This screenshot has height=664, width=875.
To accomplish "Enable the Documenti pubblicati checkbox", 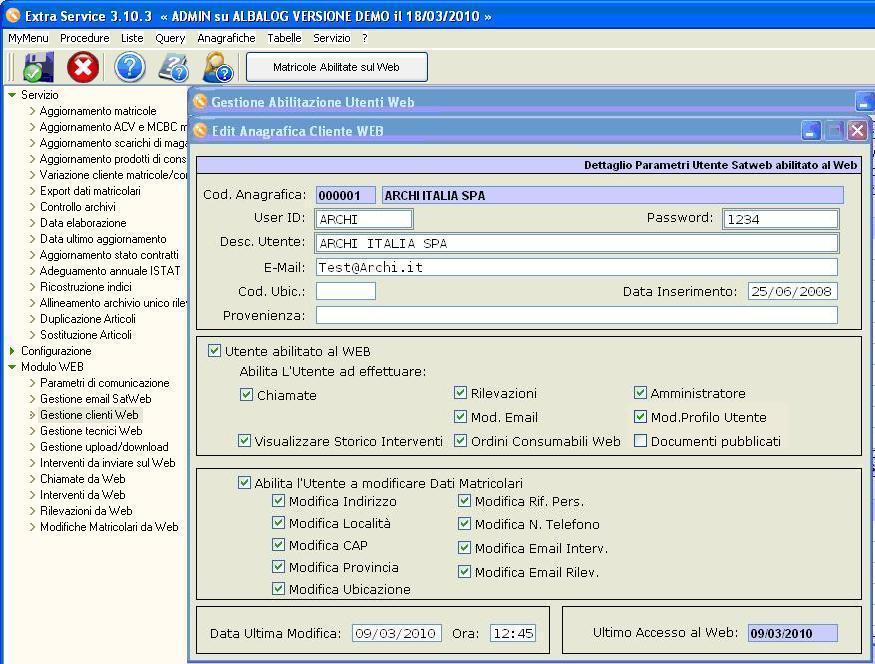I will click(640, 441).
